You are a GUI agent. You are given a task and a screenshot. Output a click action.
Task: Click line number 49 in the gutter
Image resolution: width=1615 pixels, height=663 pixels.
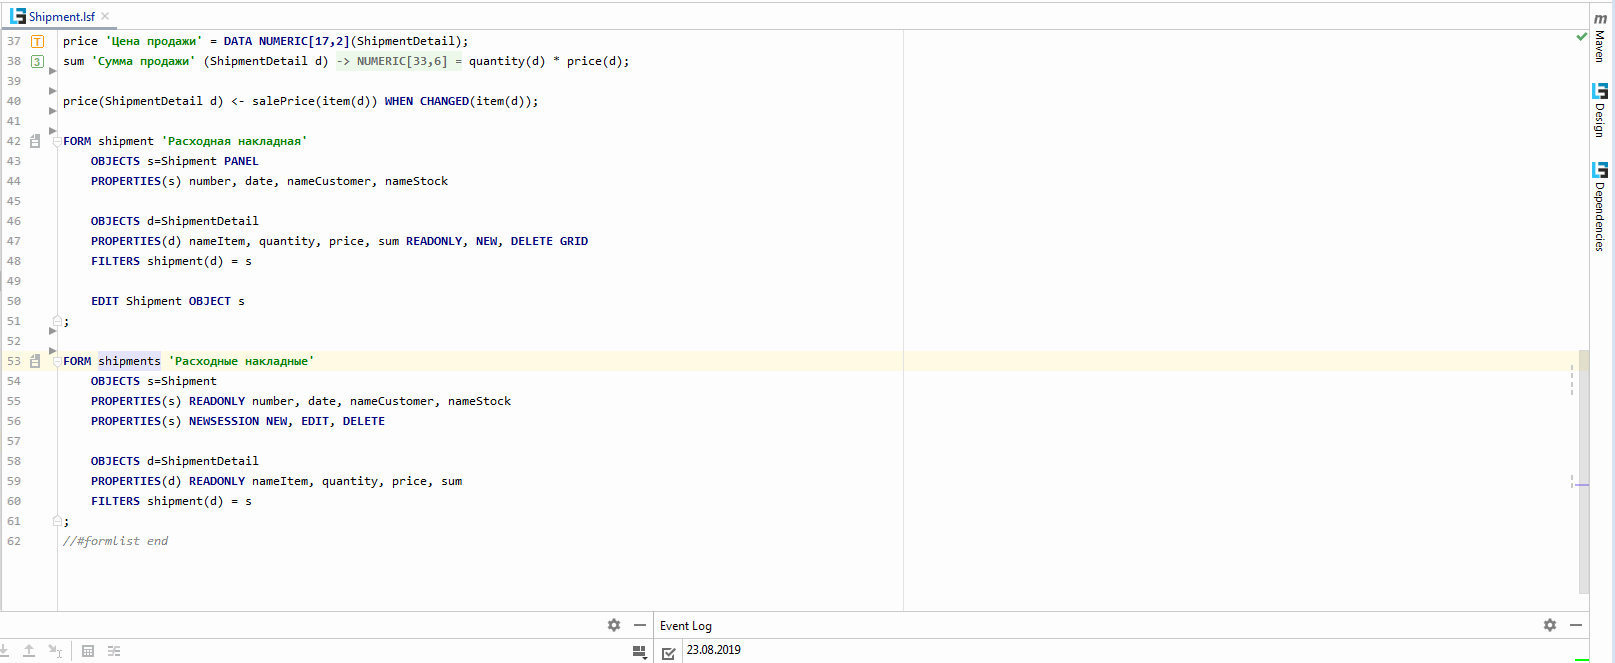click(x=14, y=281)
